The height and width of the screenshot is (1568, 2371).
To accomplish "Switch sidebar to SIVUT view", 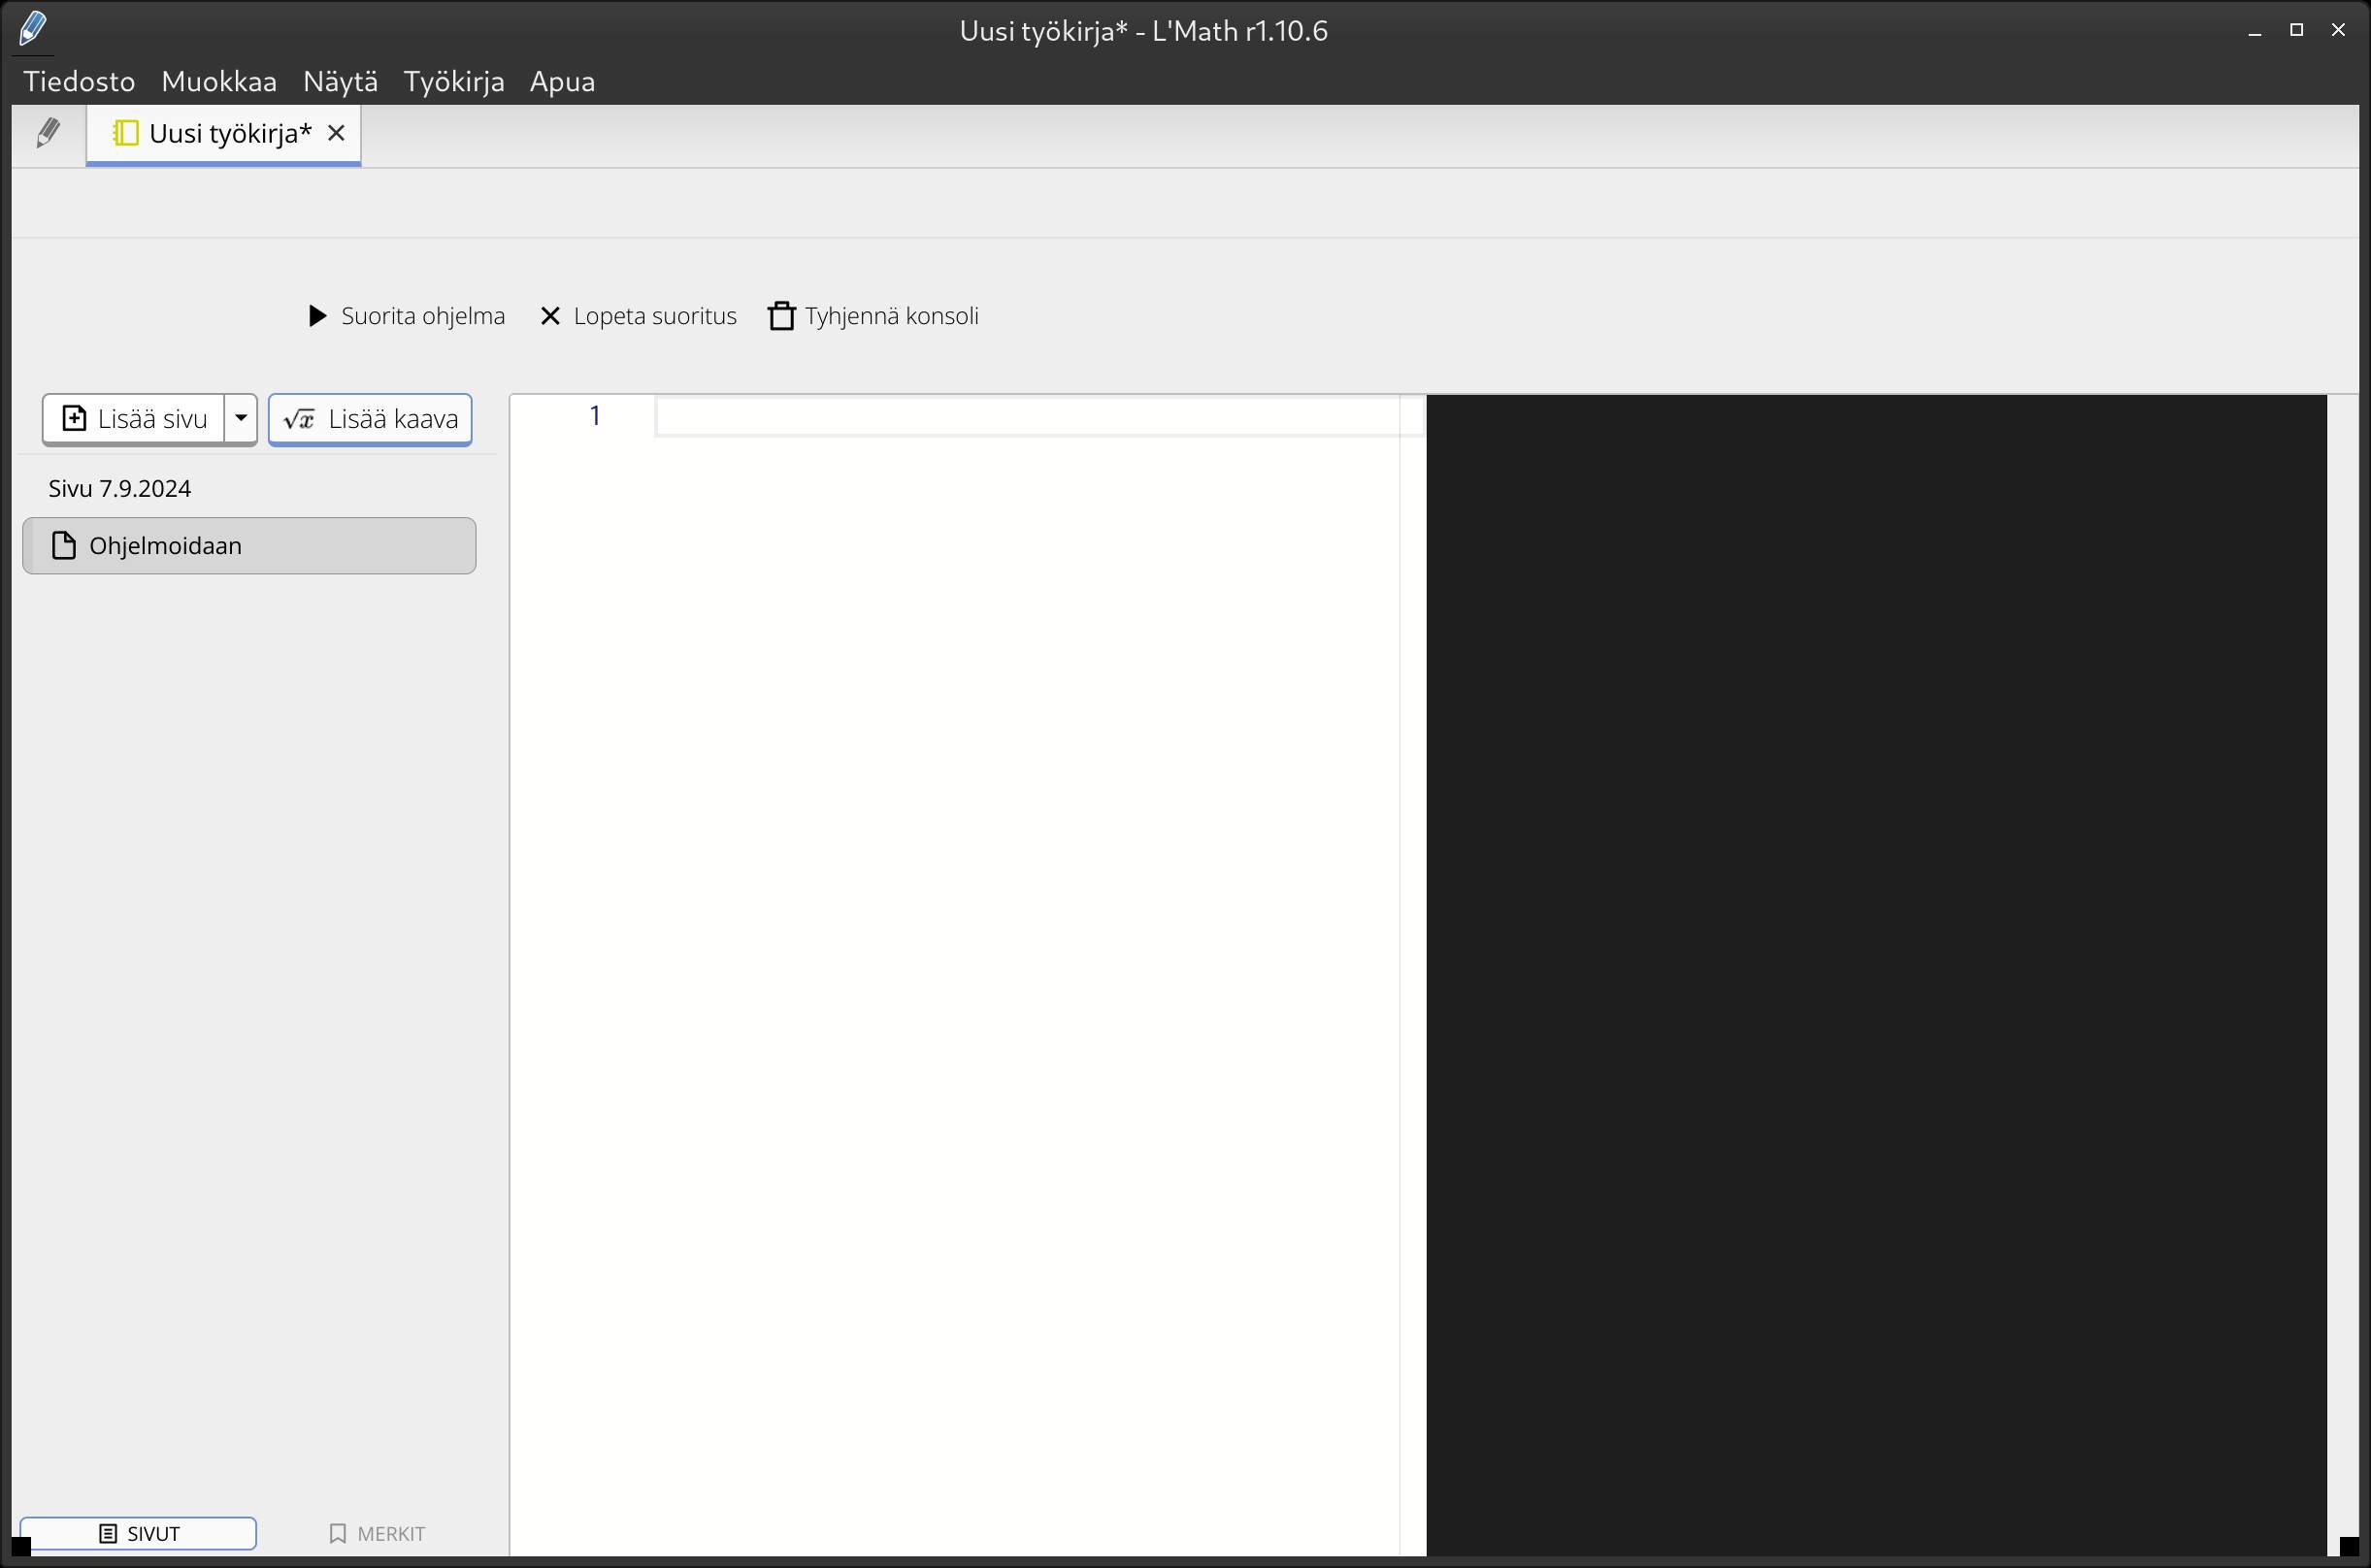I will tap(138, 1533).
